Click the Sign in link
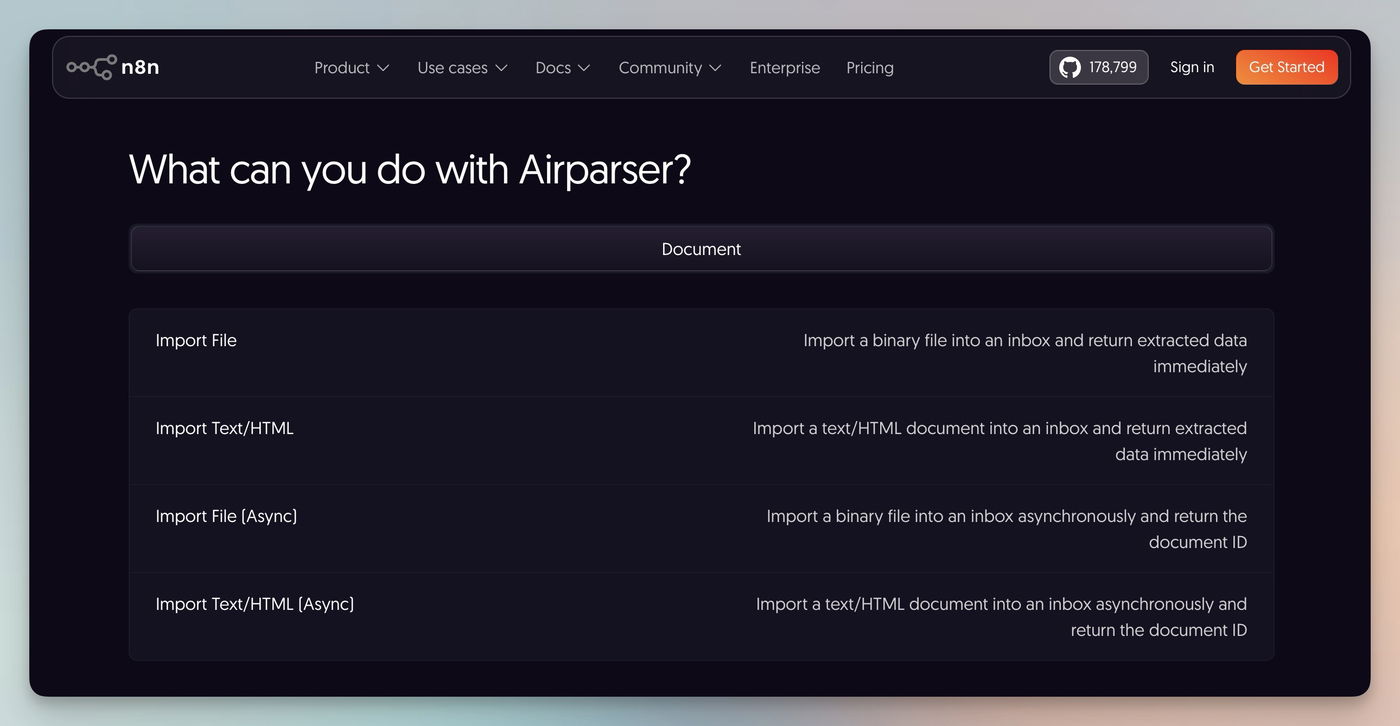 pos(1192,67)
